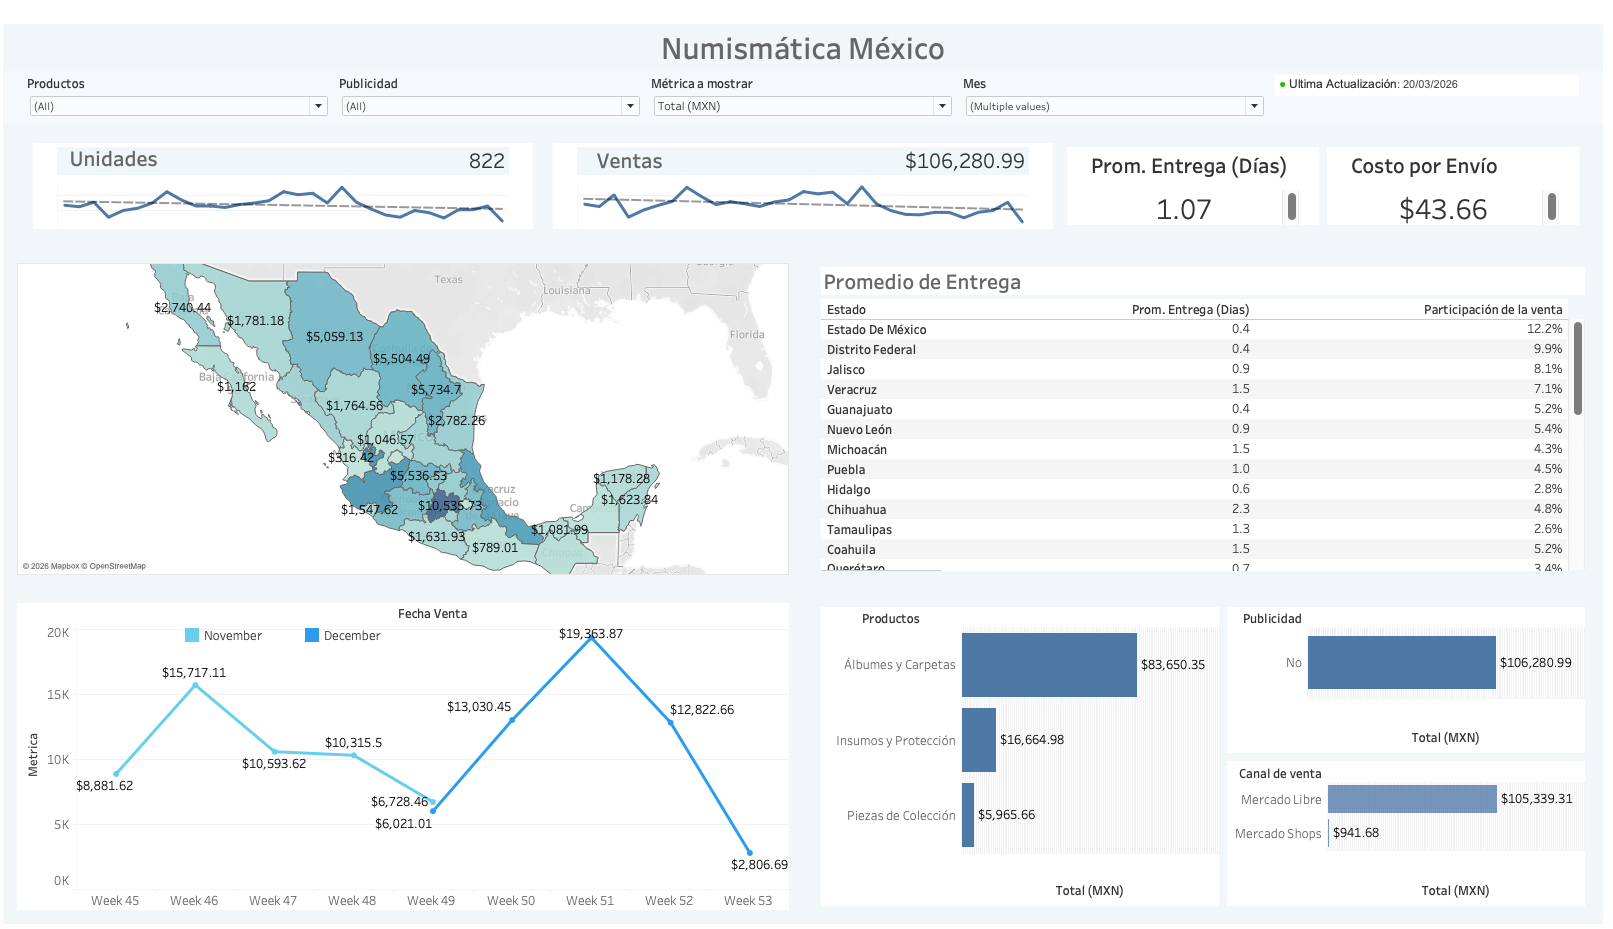Click the scrollbar beside Prom. Entrega (Días) card

click(x=1292, y=207)
